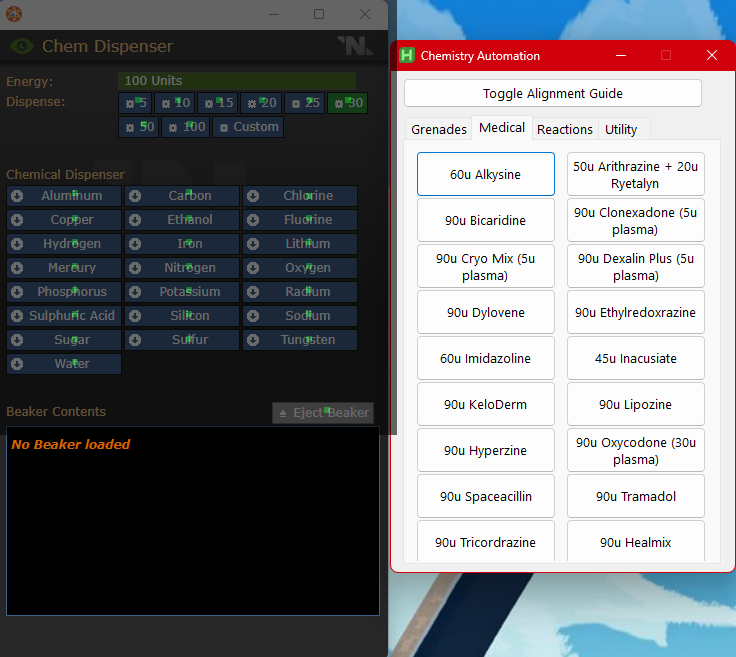Click the arrow icon beside Sulphuric Acid
Viewport: 736px width, 657px height.
(x=17, y=316)
